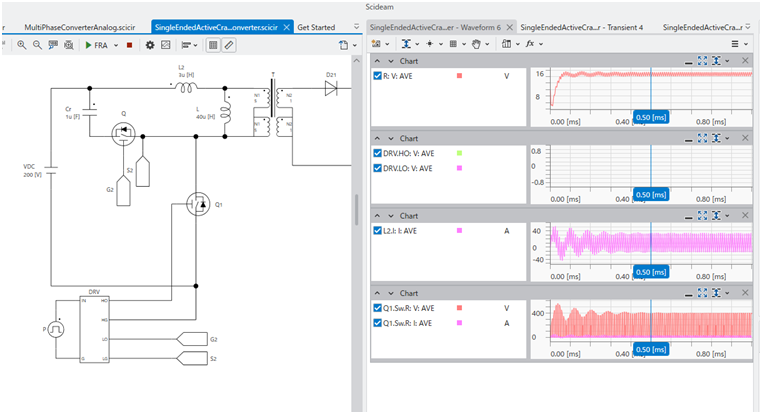The height and width of the screenshot is (414, 762).
Task: Disable the L2.I: I: AVE checkbox
Action: (x=377, y=231)
